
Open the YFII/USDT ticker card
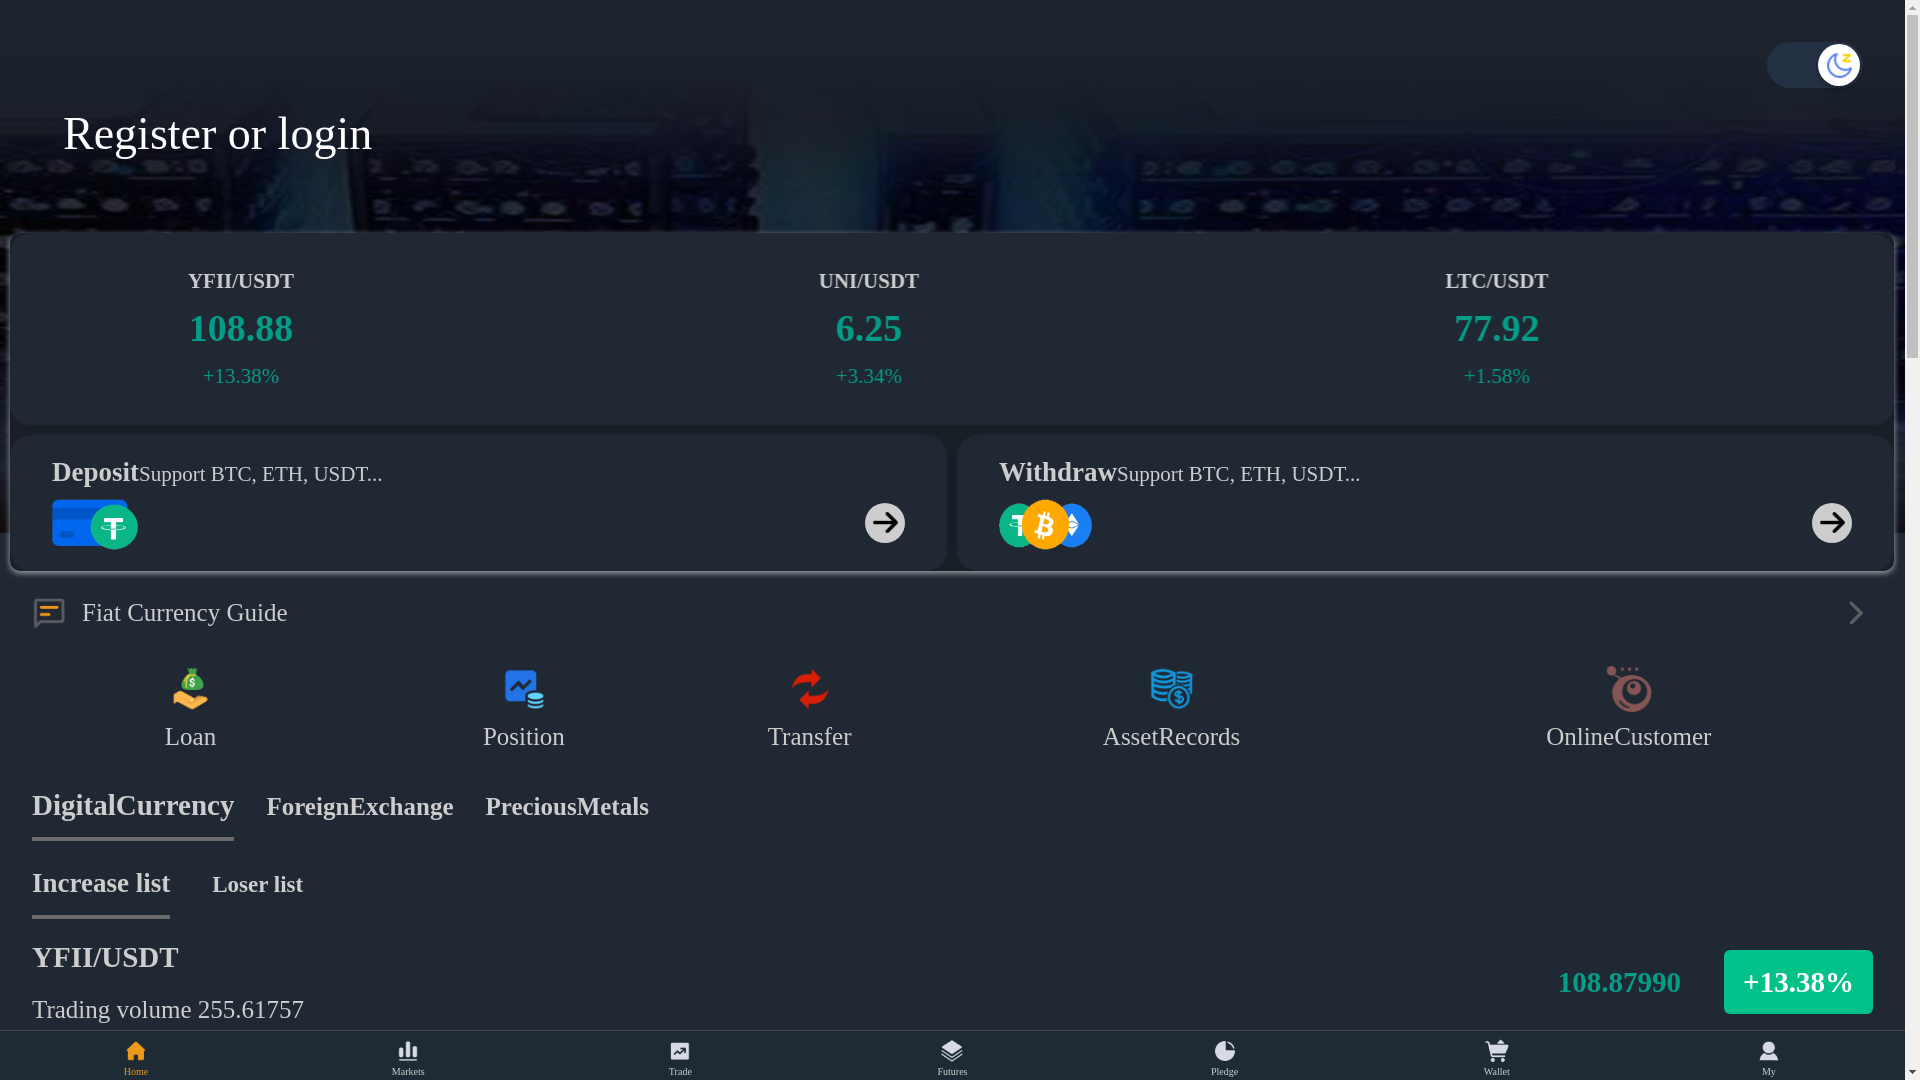[241, 329]
